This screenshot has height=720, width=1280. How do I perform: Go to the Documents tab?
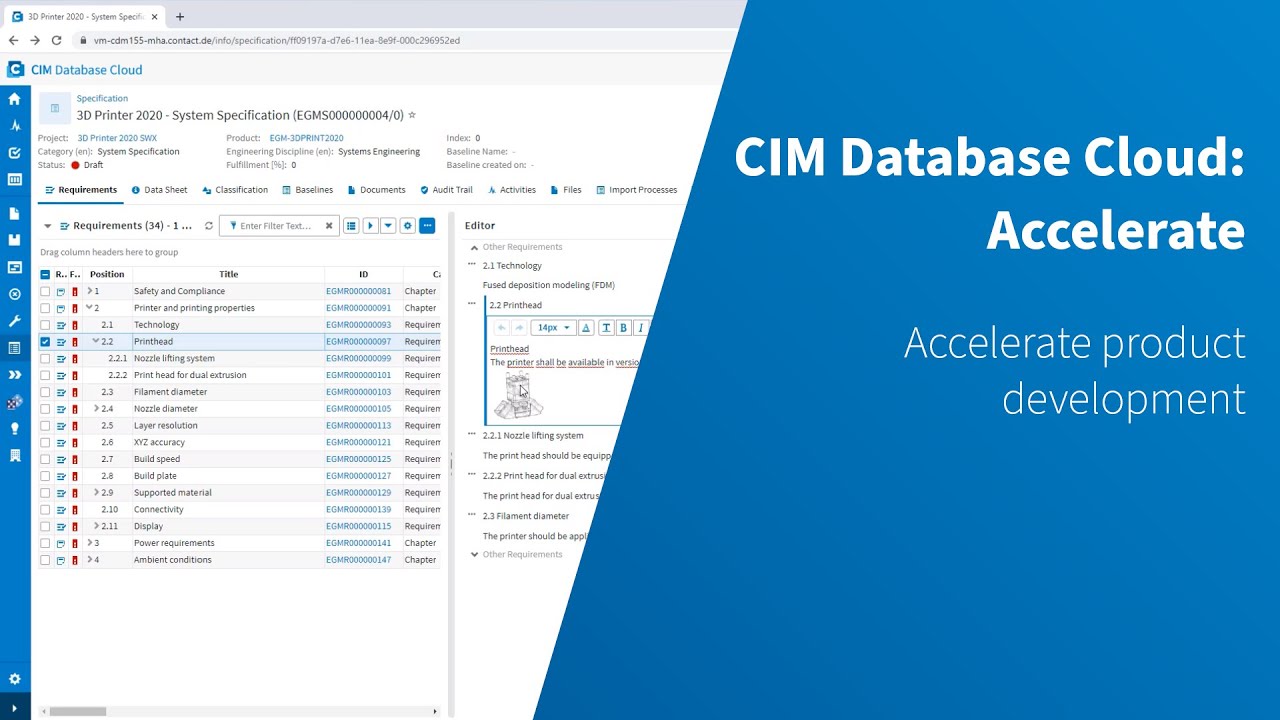(x=376, y=190)
